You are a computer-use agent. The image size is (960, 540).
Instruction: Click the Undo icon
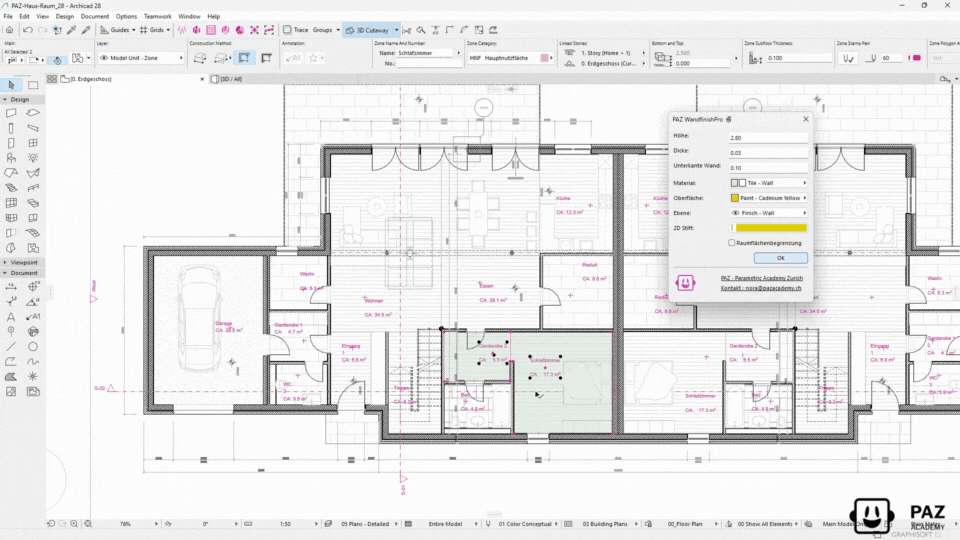[28, 30]
